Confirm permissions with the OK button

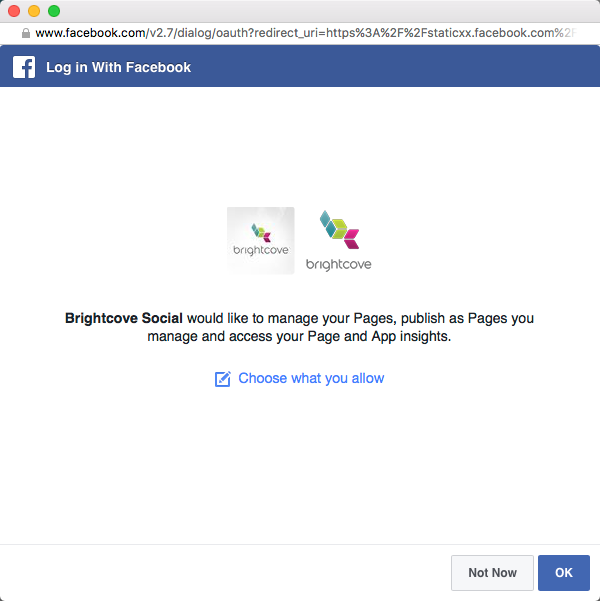tap(563, 573)
